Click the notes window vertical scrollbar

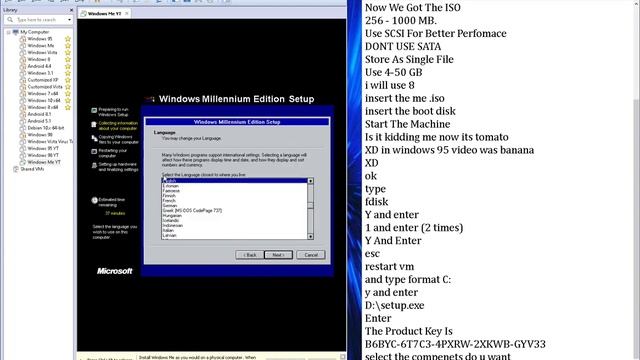(x=636, y=180)
